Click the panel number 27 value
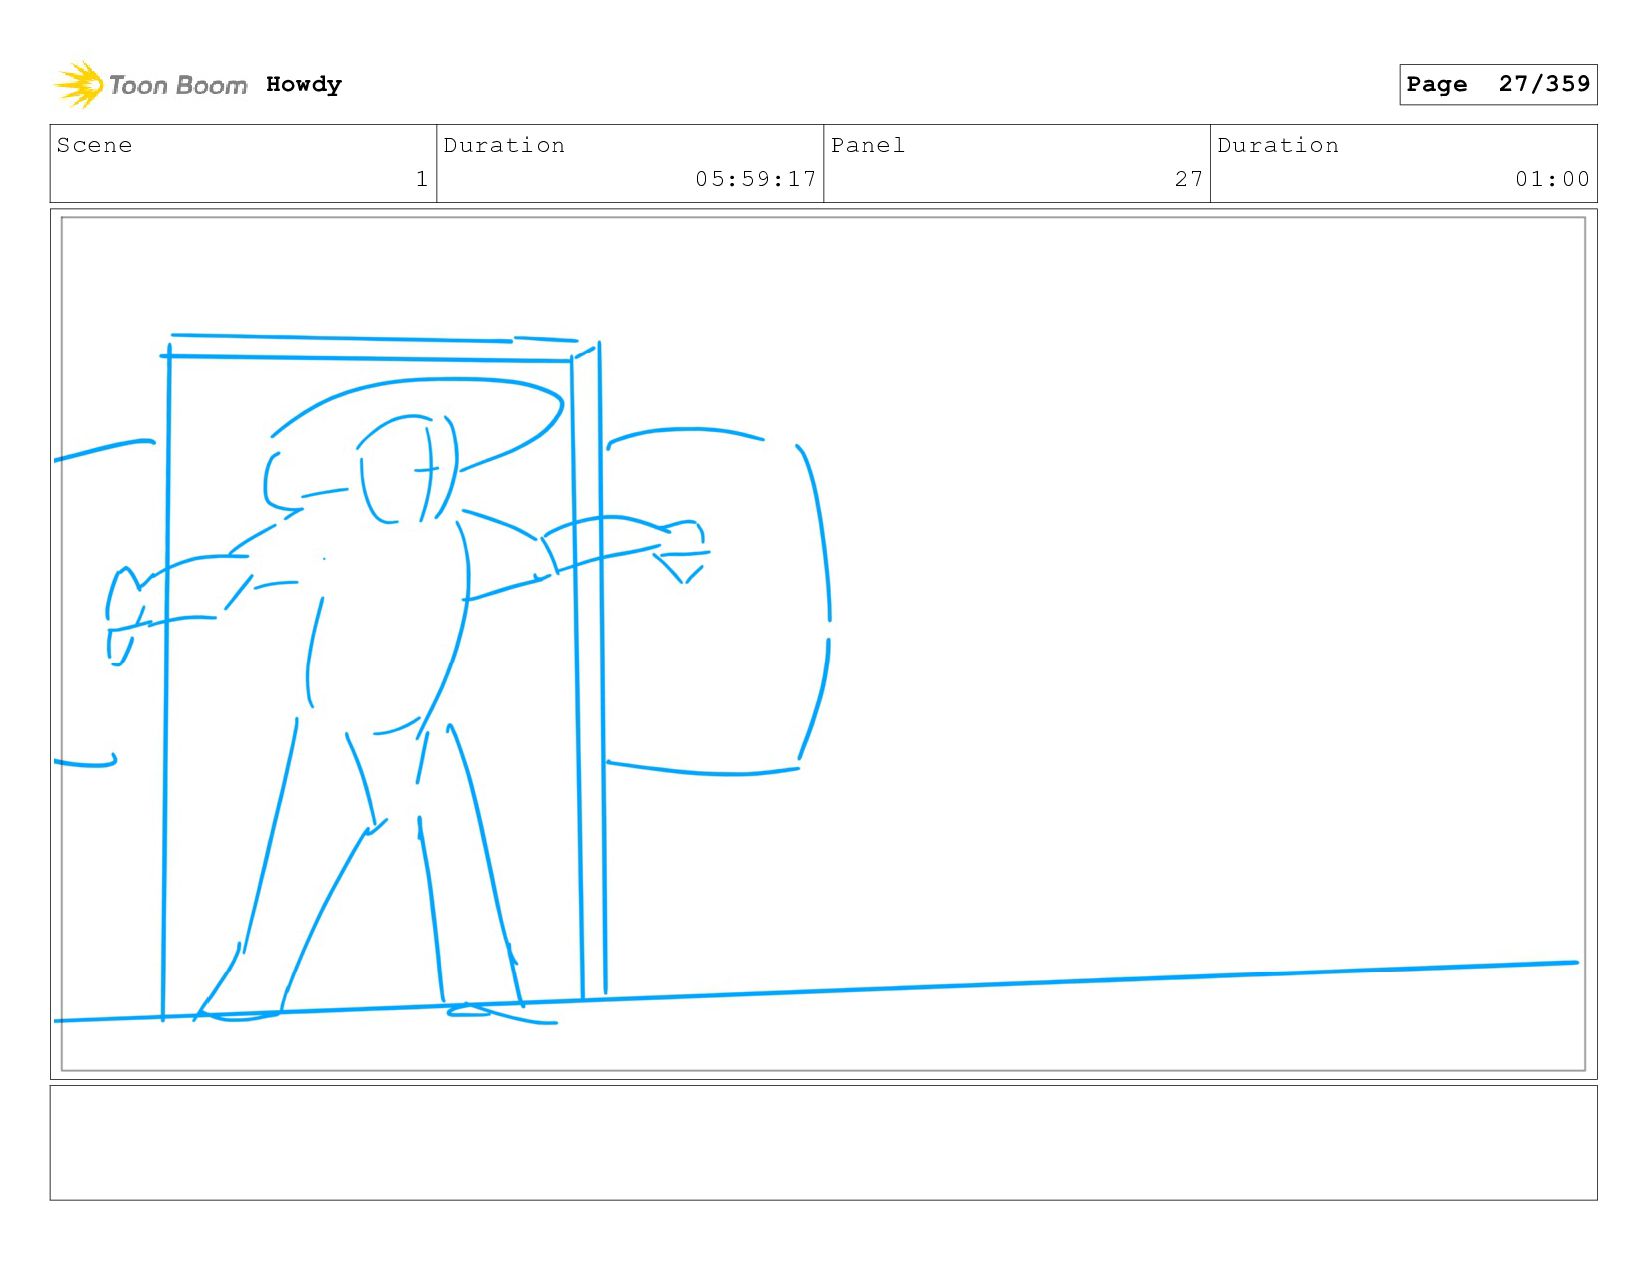The height and width of the screenshot is (1275, 1650). coord(1189,179)
